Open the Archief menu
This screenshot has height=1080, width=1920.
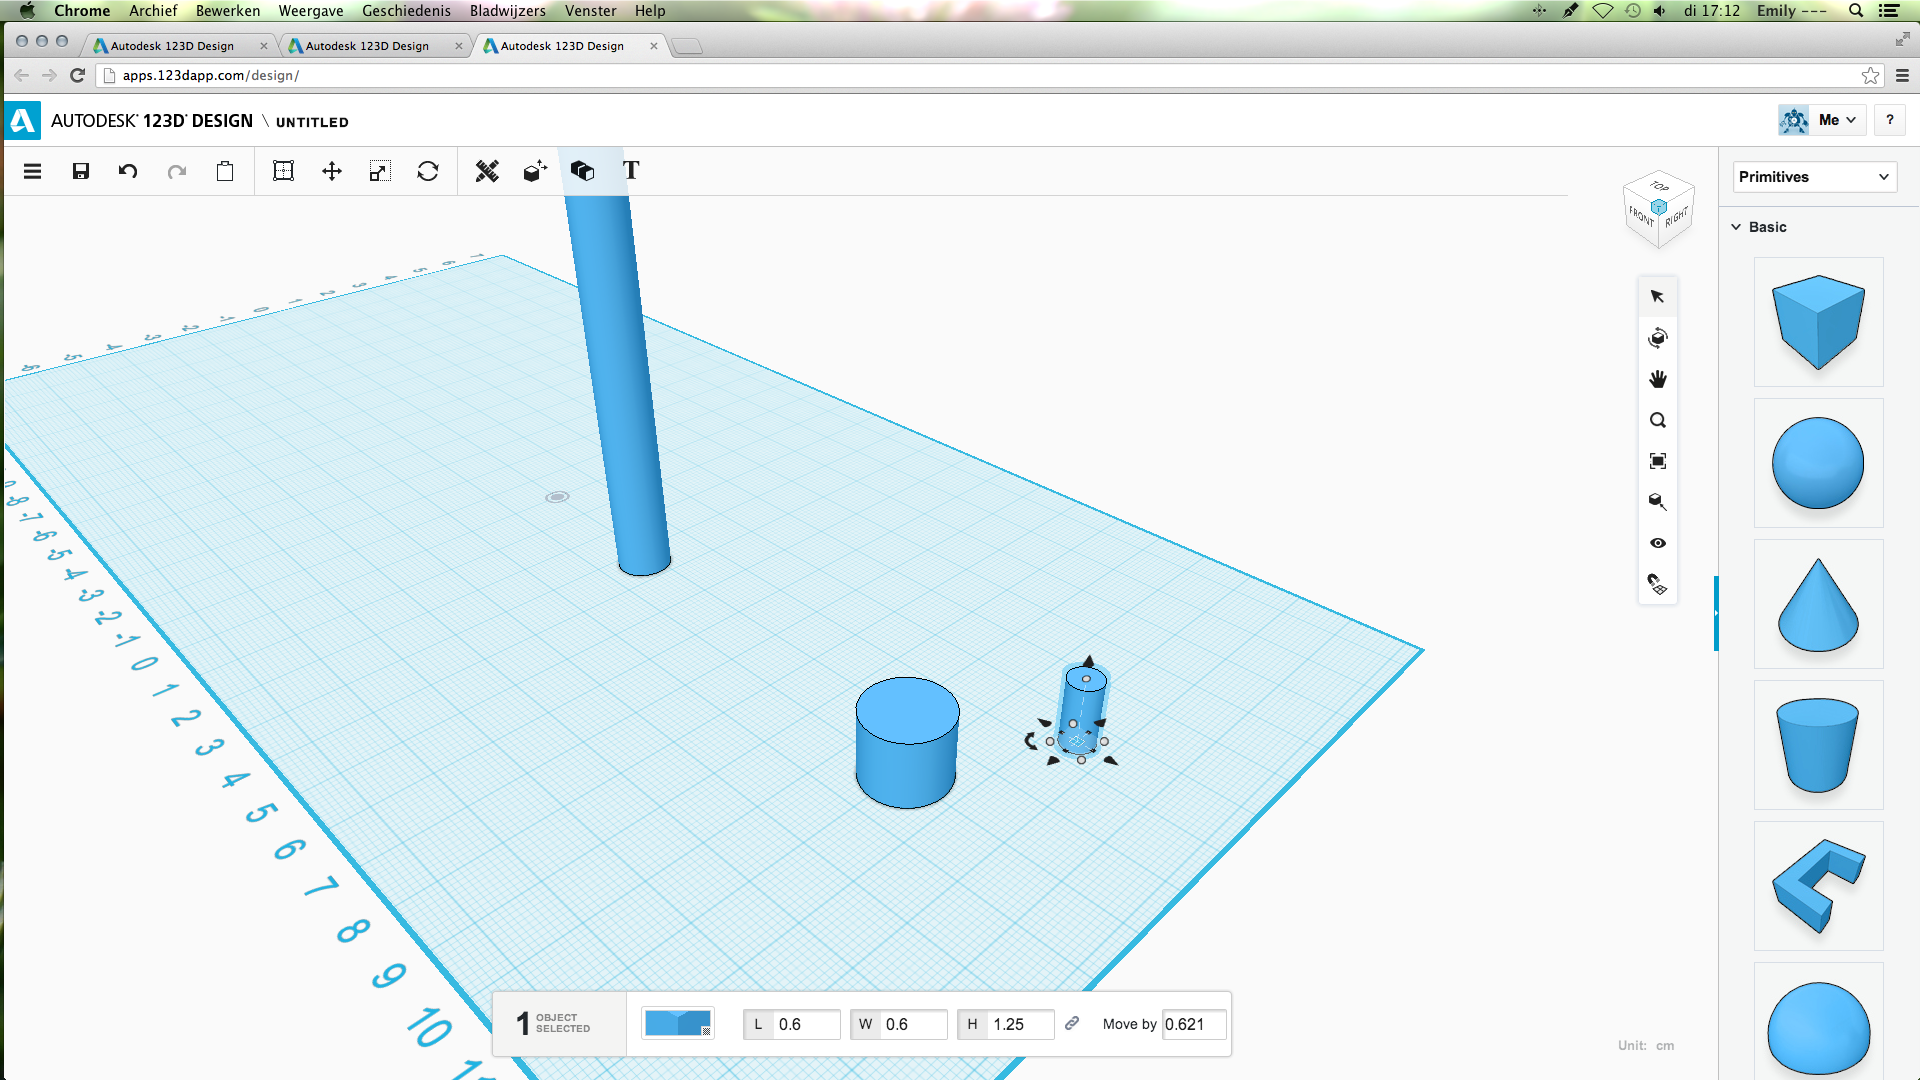click(153, 11)
